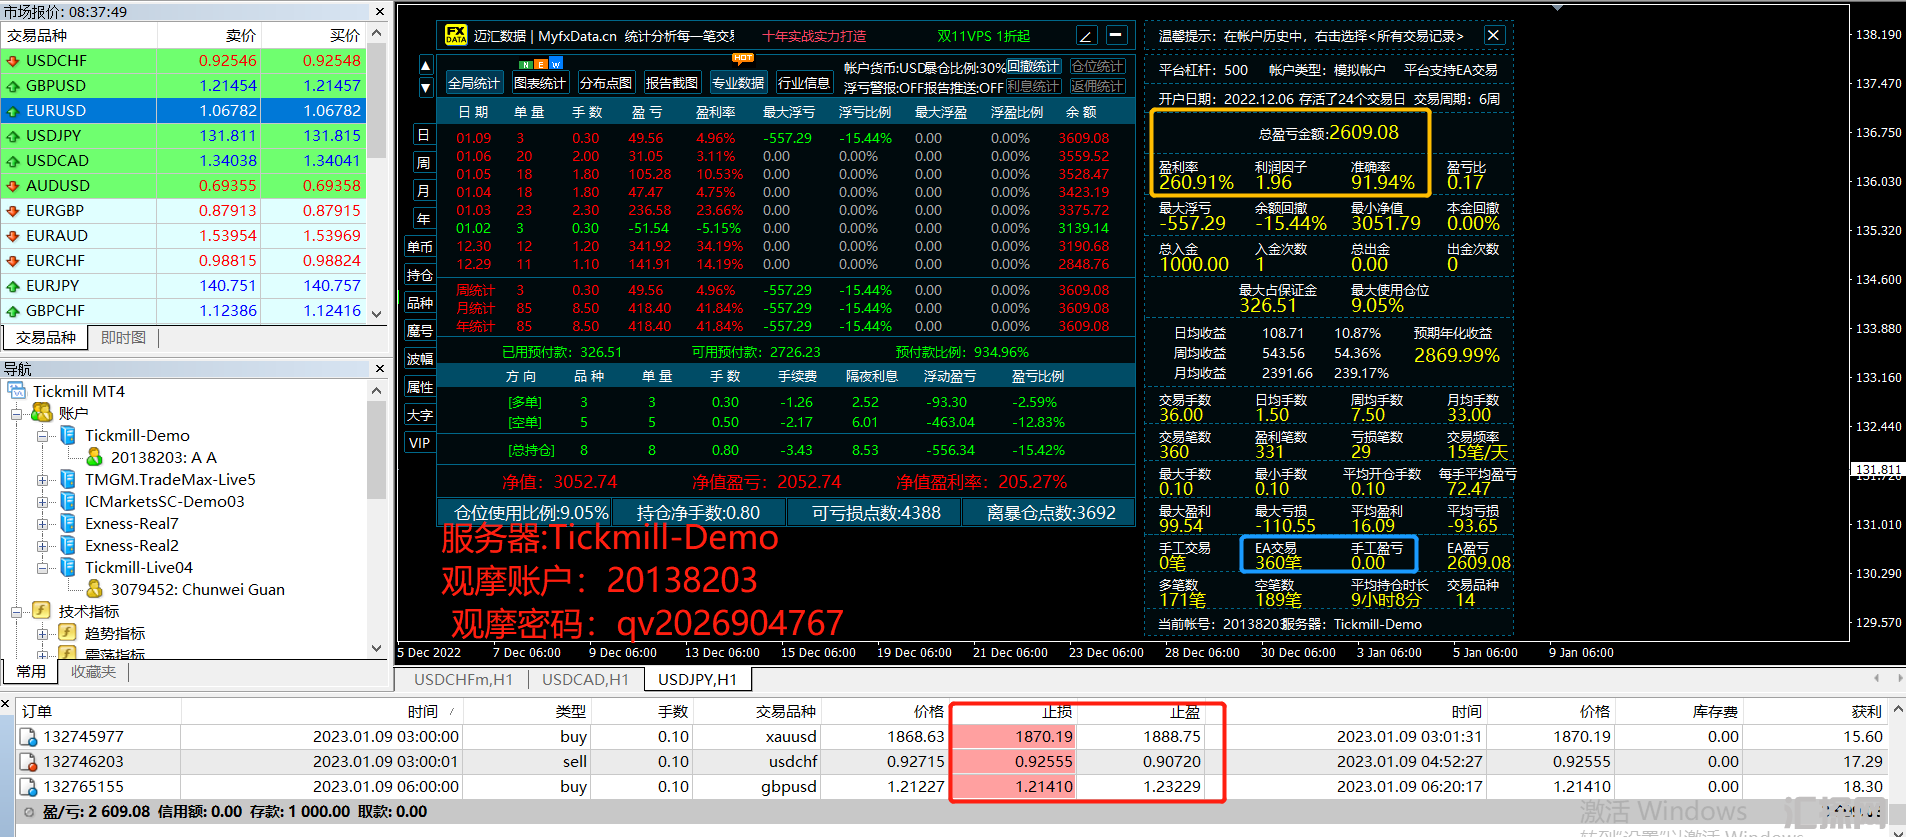Click the Tickmill MT4 root icon
The image size is (1906, 837).
coord(17,391)
